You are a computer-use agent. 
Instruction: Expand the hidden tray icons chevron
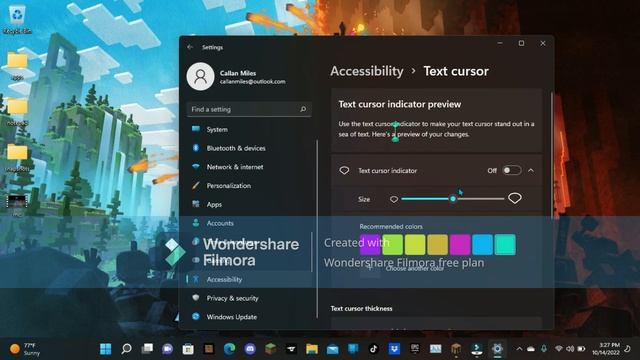[x=519, y=349]
